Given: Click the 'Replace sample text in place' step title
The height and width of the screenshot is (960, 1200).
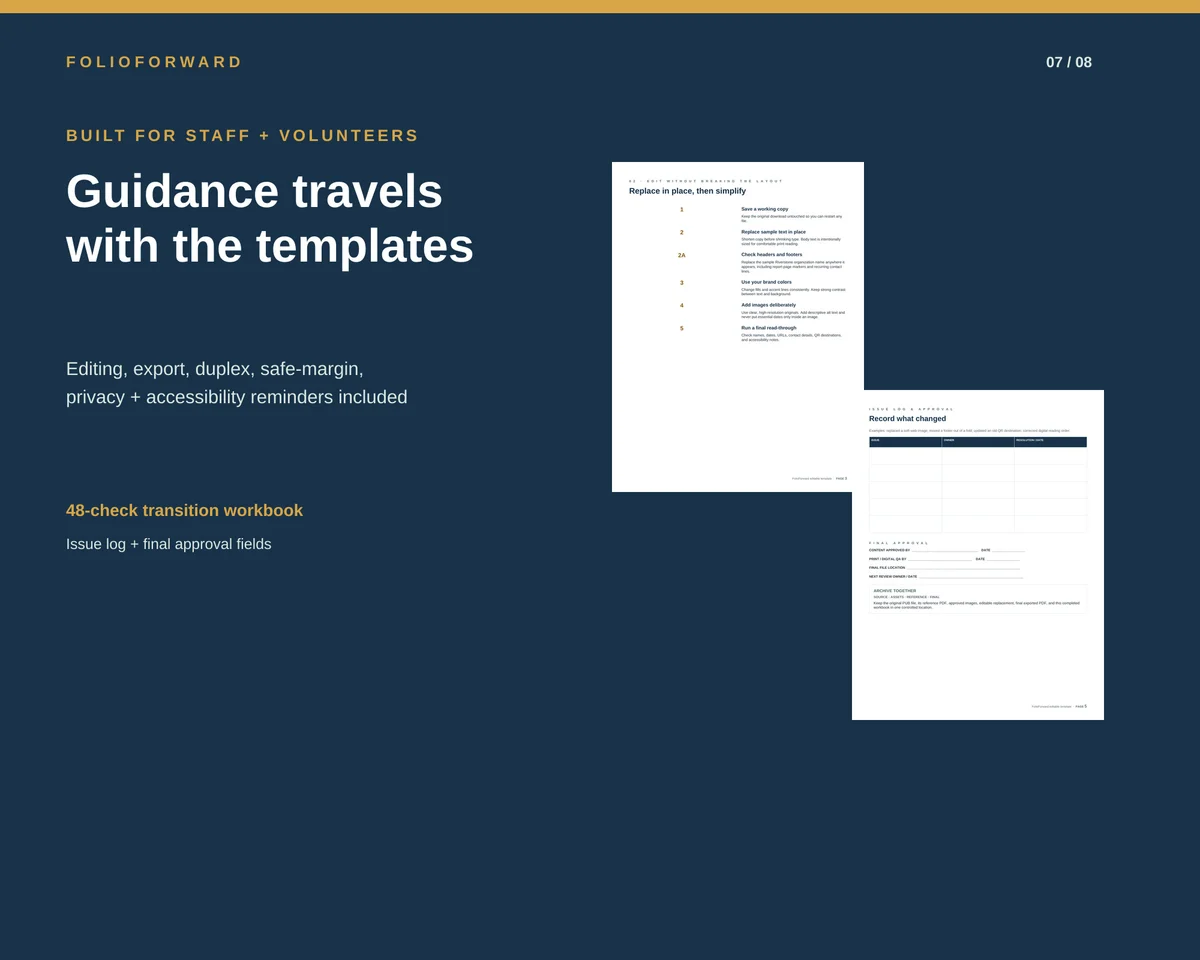Looking at the screenshot, I should point(774,232).
